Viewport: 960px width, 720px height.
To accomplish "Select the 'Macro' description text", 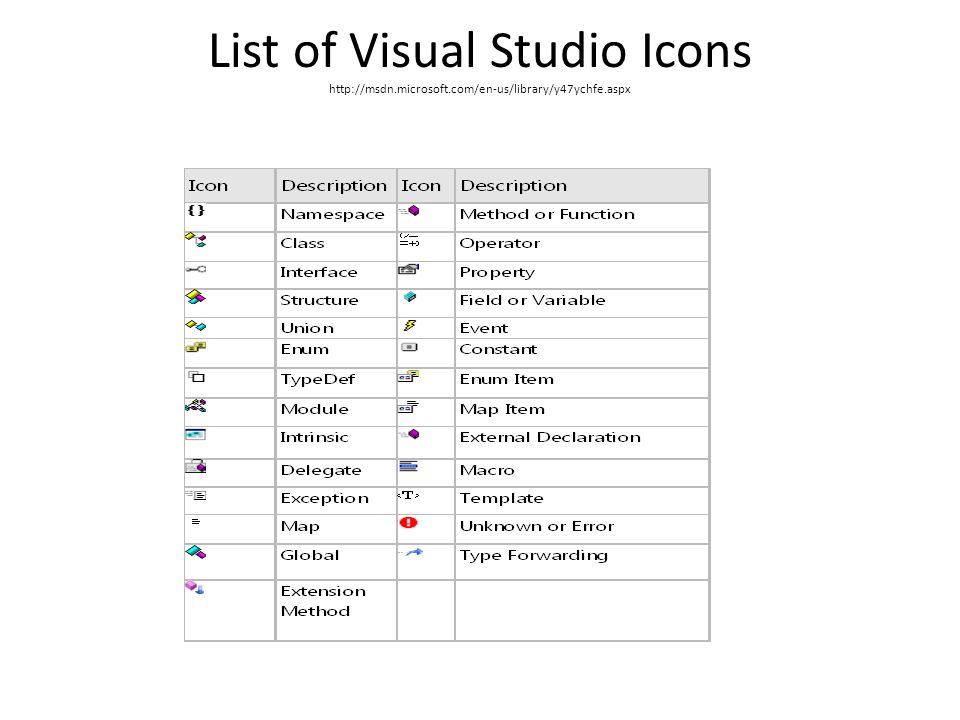I will (487, 470).
